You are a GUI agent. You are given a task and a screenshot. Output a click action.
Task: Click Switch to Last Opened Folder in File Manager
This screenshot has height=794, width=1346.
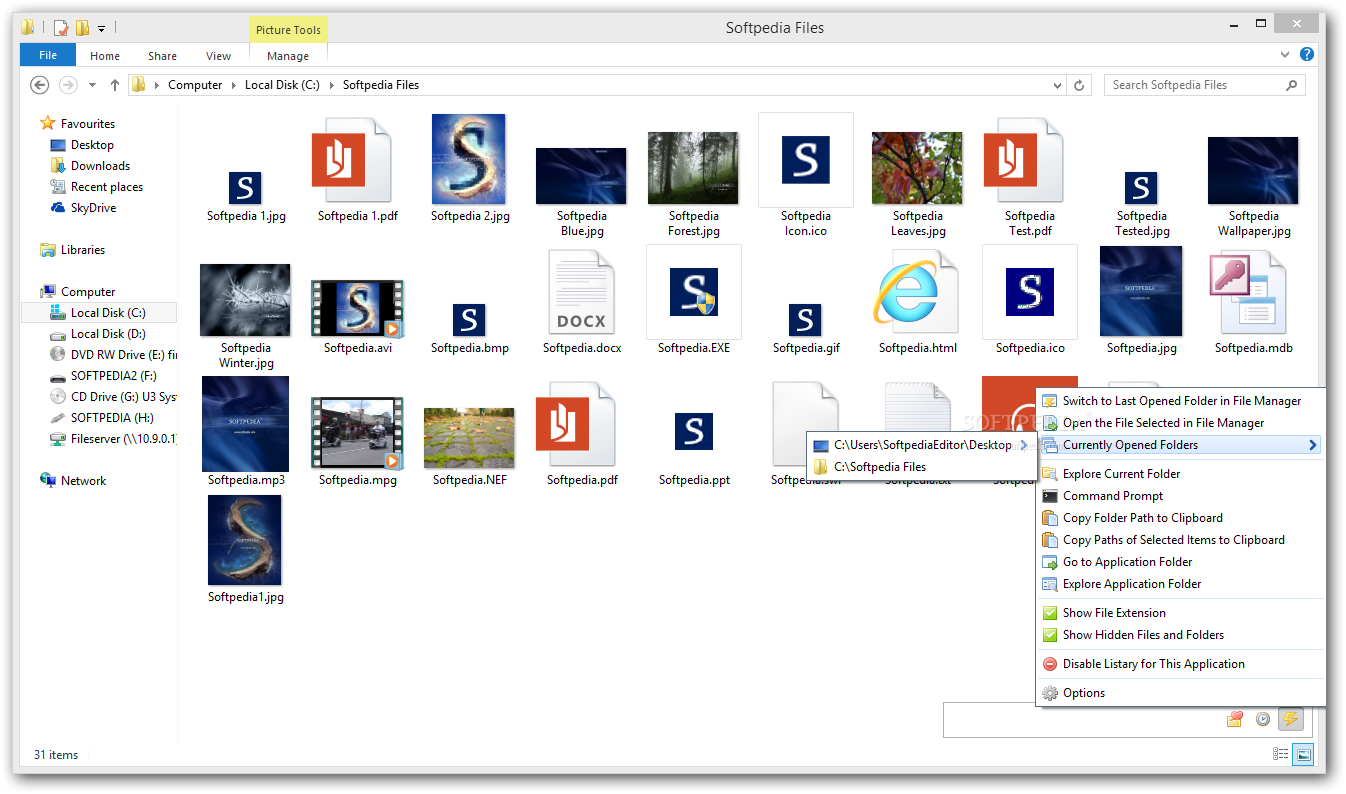pos(1182,401)
